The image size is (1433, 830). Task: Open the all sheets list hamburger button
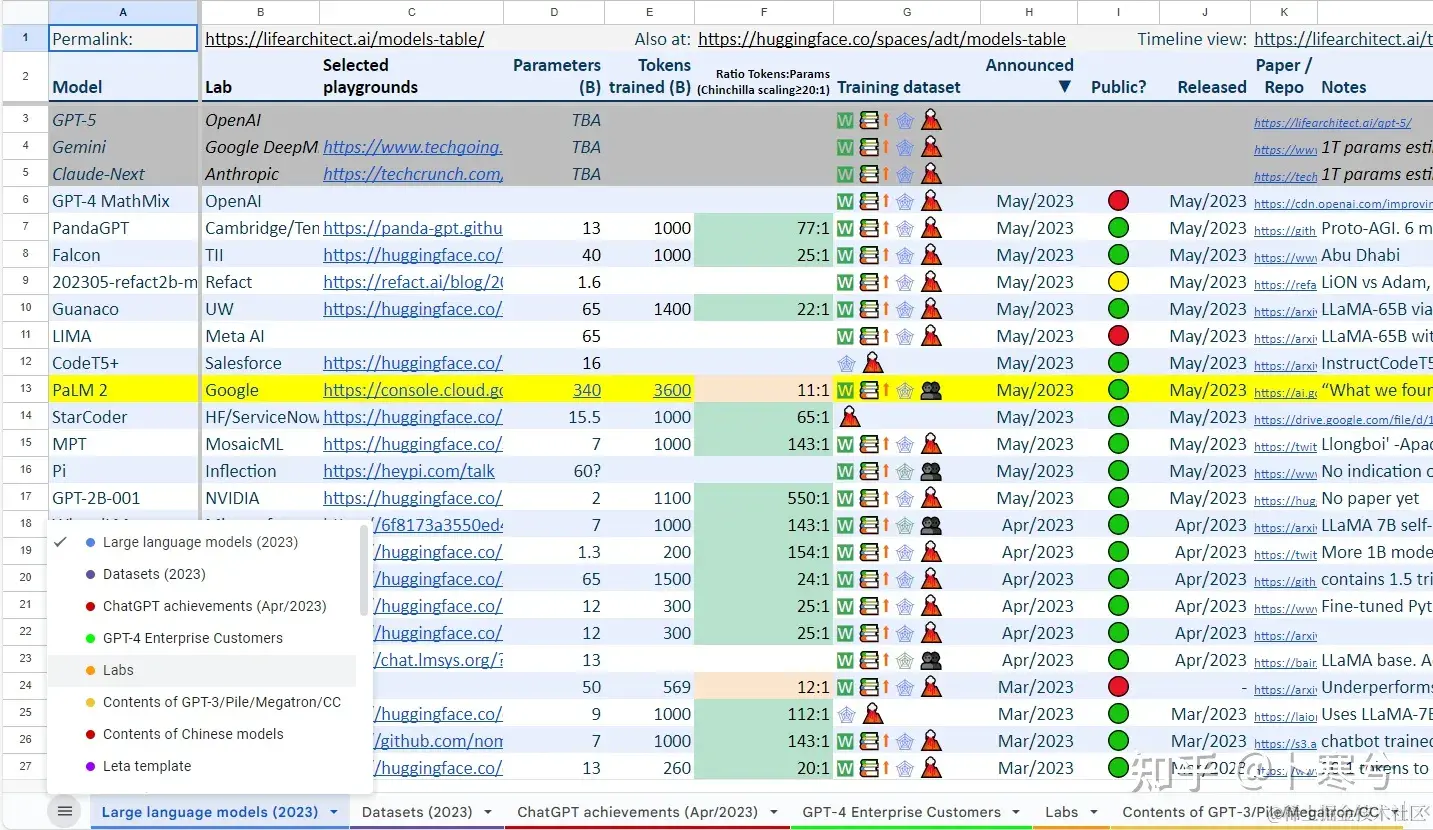coord(65,811)
